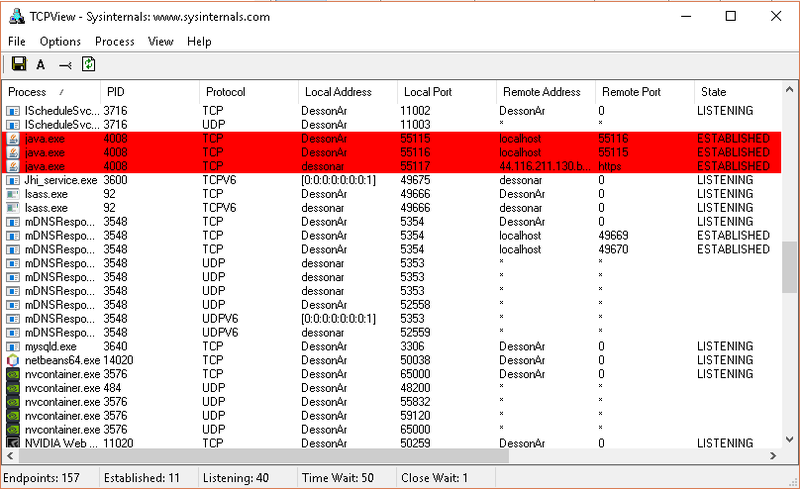The height and width of the screenshot is (489, 800).
Task: Click Time Wait: 50 in status bar
Action: (338, 478)
